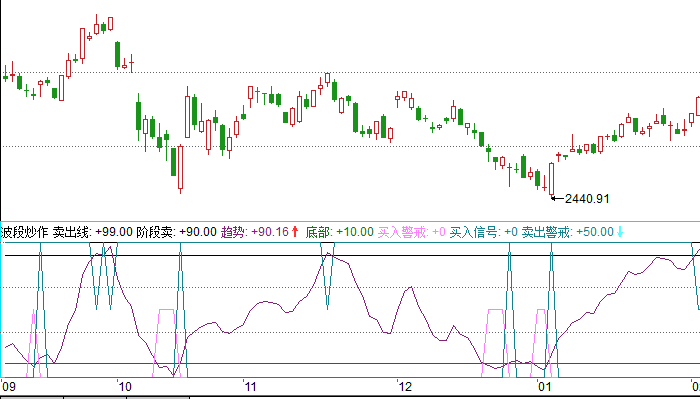The image size is (700, 399).
Task: Click the 01 month marker on time axis
Action: [545, 386]
